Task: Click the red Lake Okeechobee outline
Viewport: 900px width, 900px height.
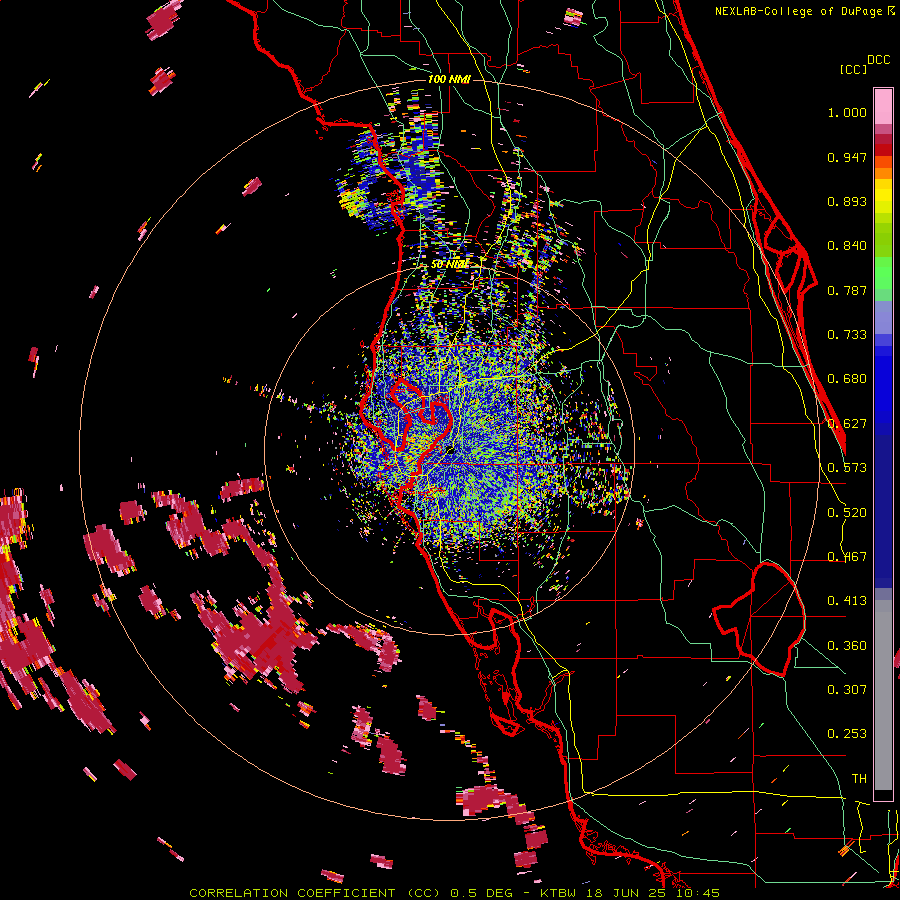Action: tap(759, 619)
